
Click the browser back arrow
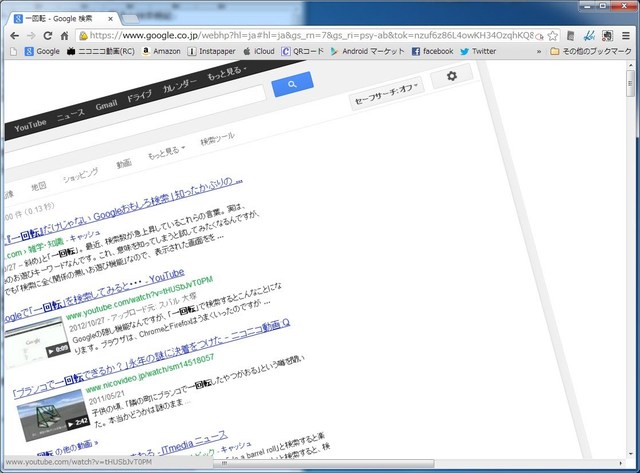(x=14, y=34)
